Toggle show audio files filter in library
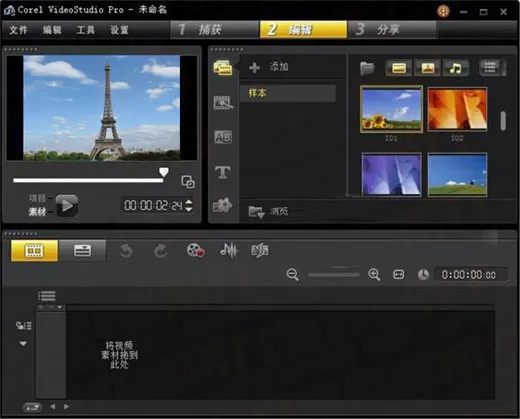 tap(456, 68)
